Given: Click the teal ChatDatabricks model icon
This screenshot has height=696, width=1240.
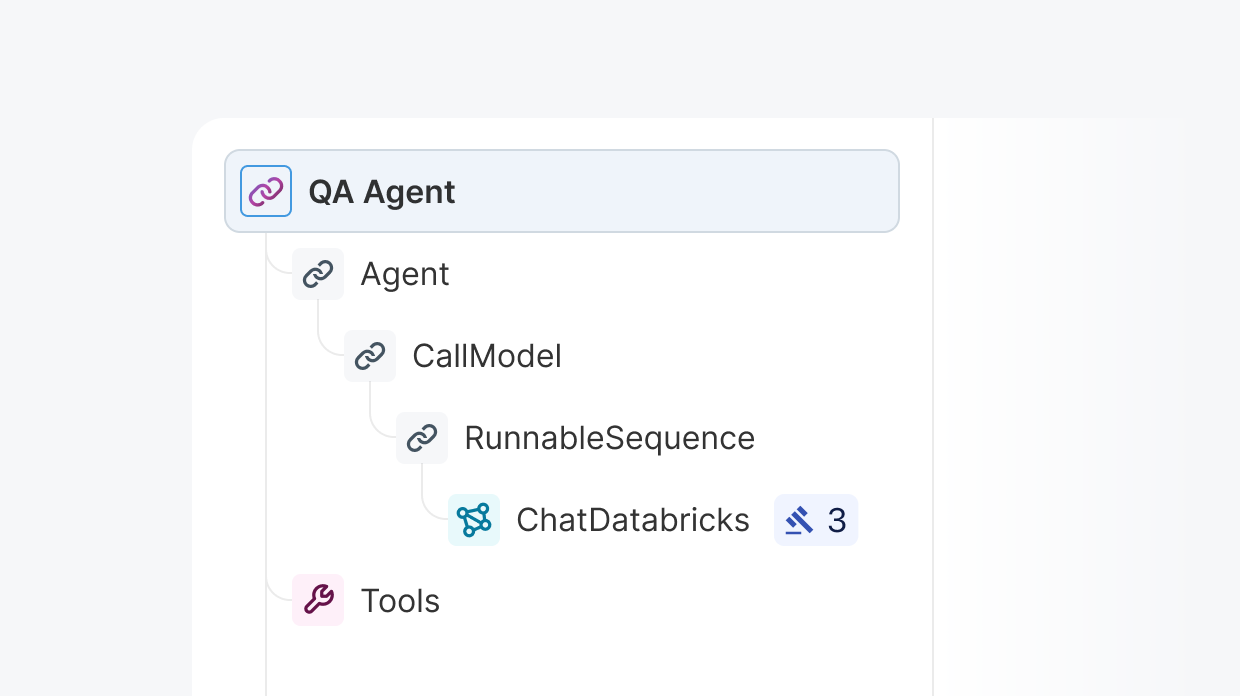Looking at the screenshot, I should [x=474, y=520].
